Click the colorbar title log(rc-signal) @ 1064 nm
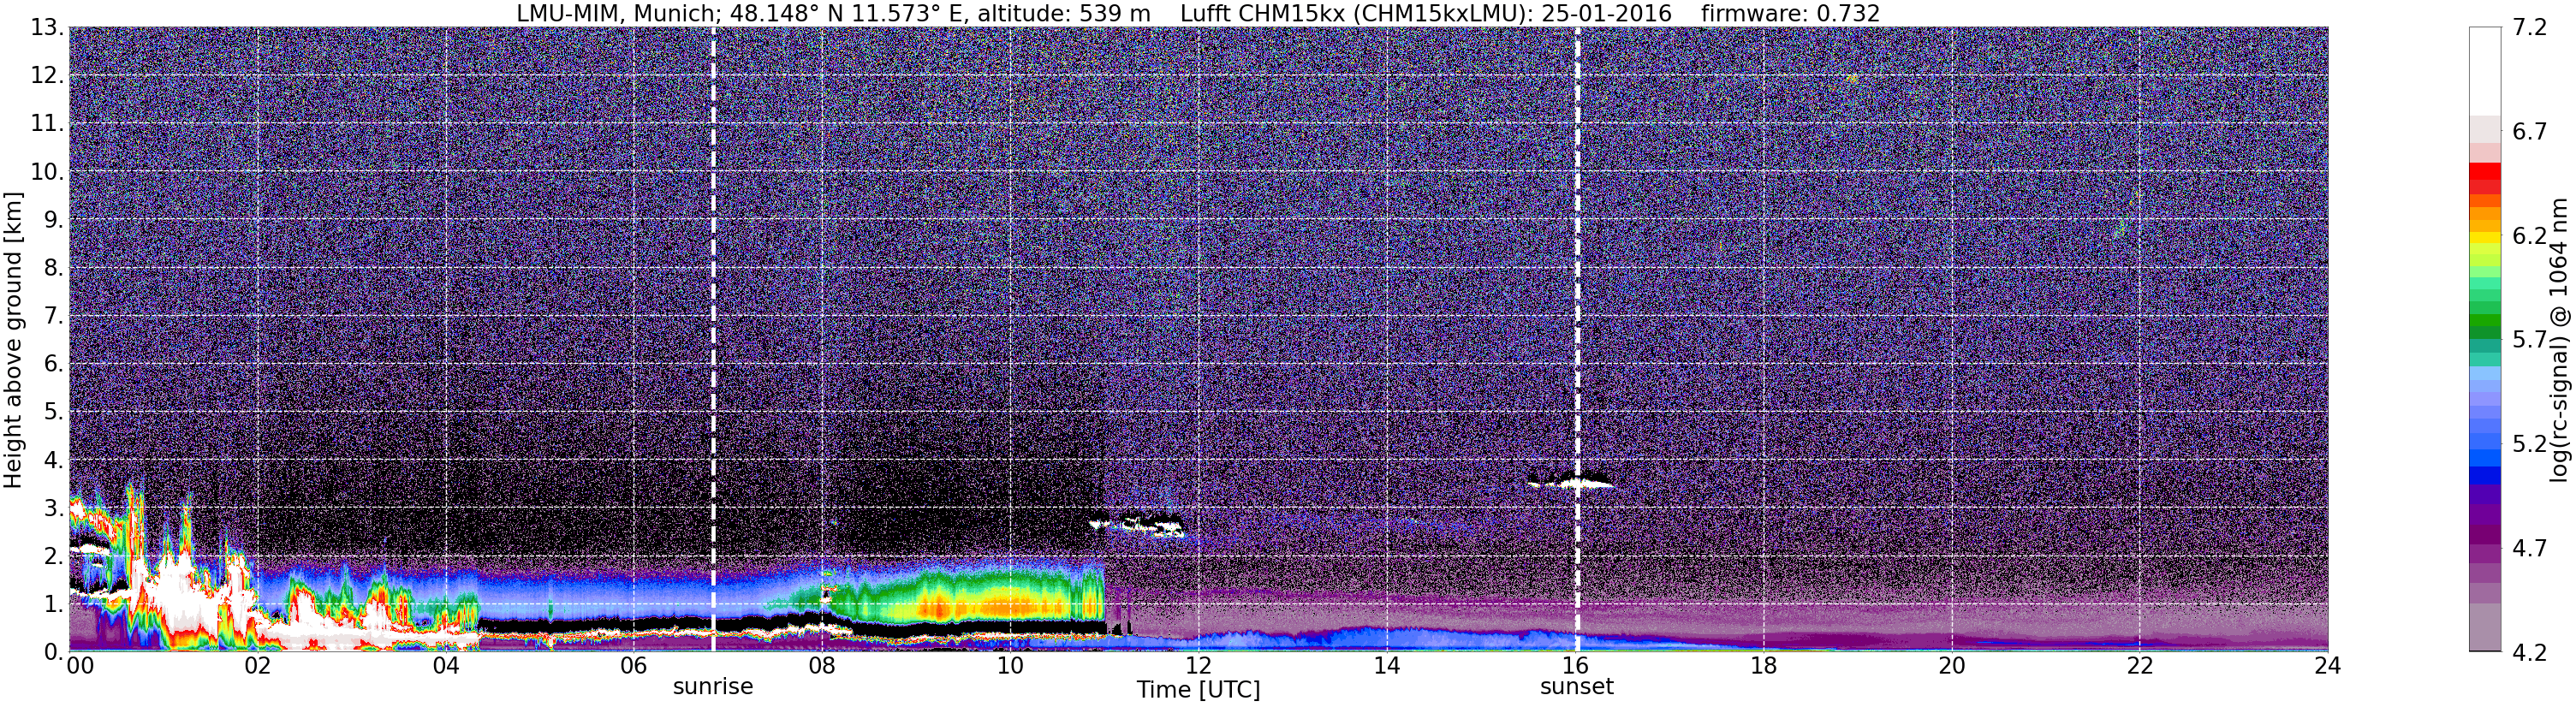 click(2561, 339)
